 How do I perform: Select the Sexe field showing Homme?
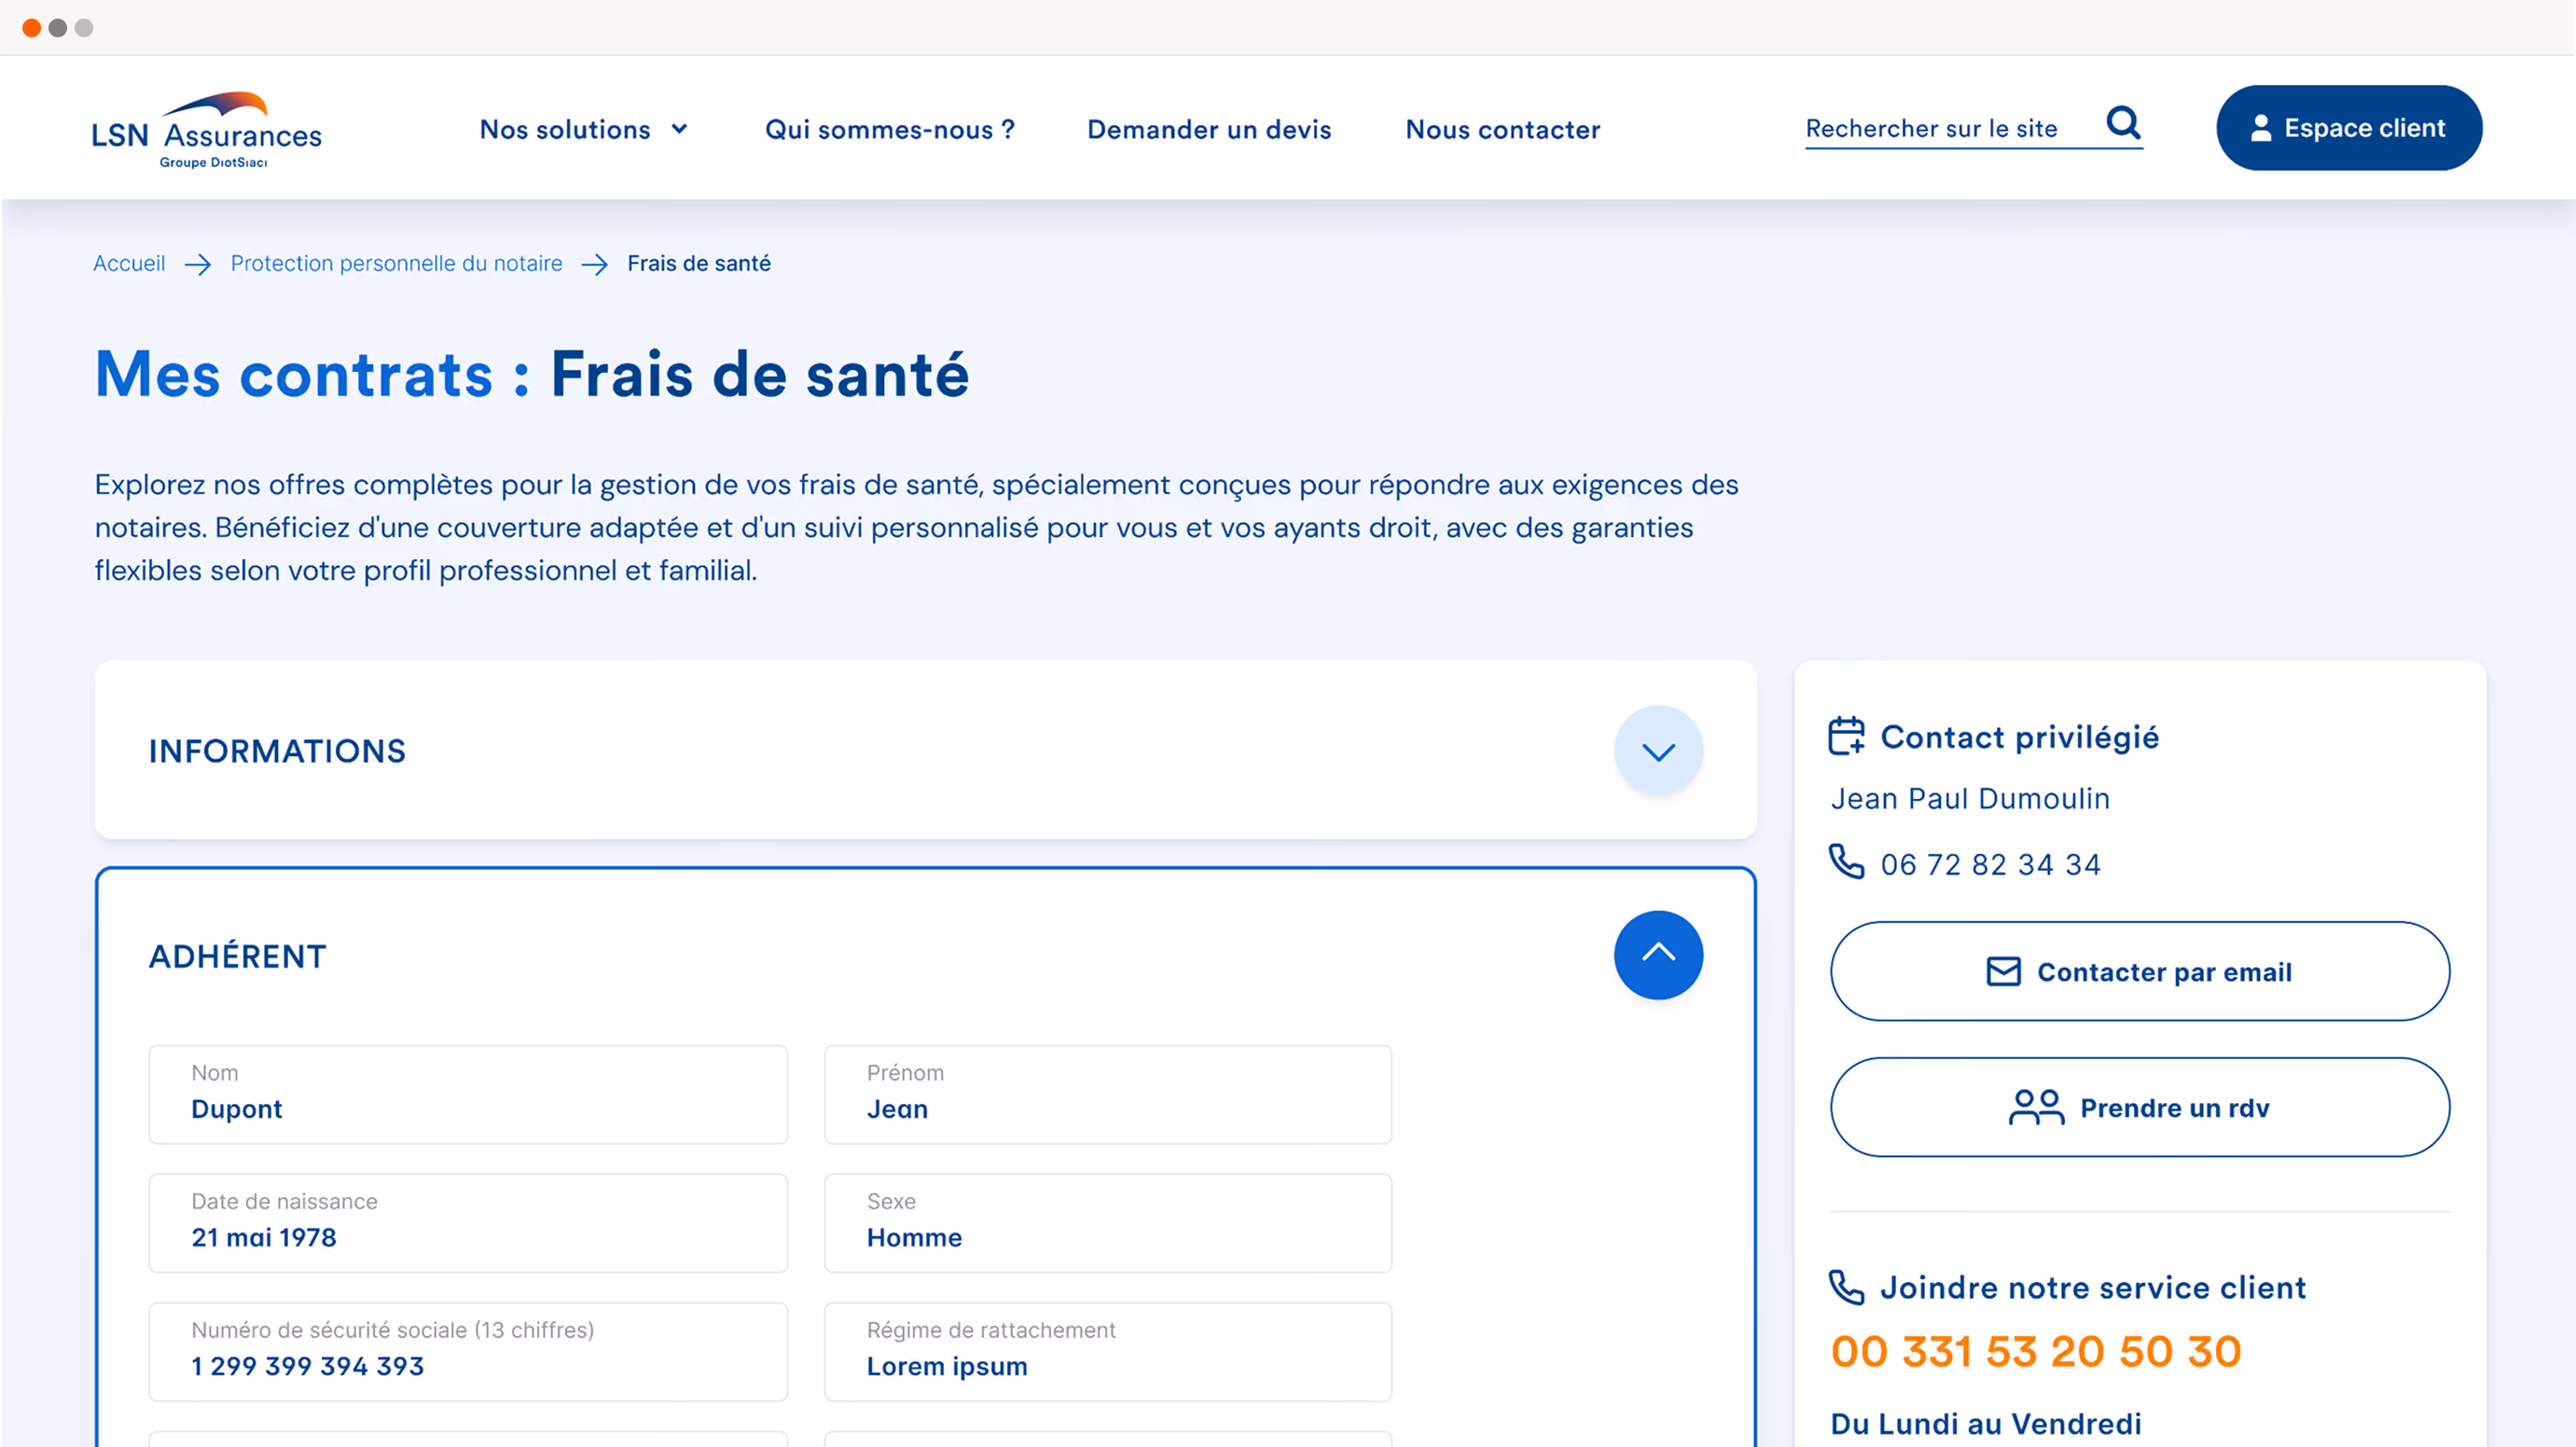click(x=1108, y=1223)
